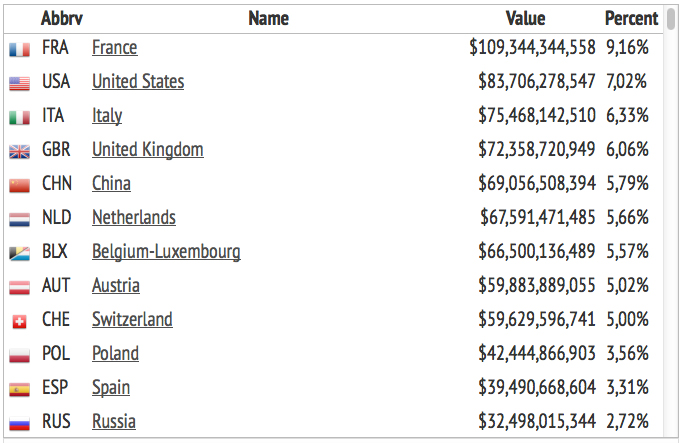The height and width of the screenshot is (443, 684).
Task: Click the Spain flag icon
Action: [x=19, y=389]
